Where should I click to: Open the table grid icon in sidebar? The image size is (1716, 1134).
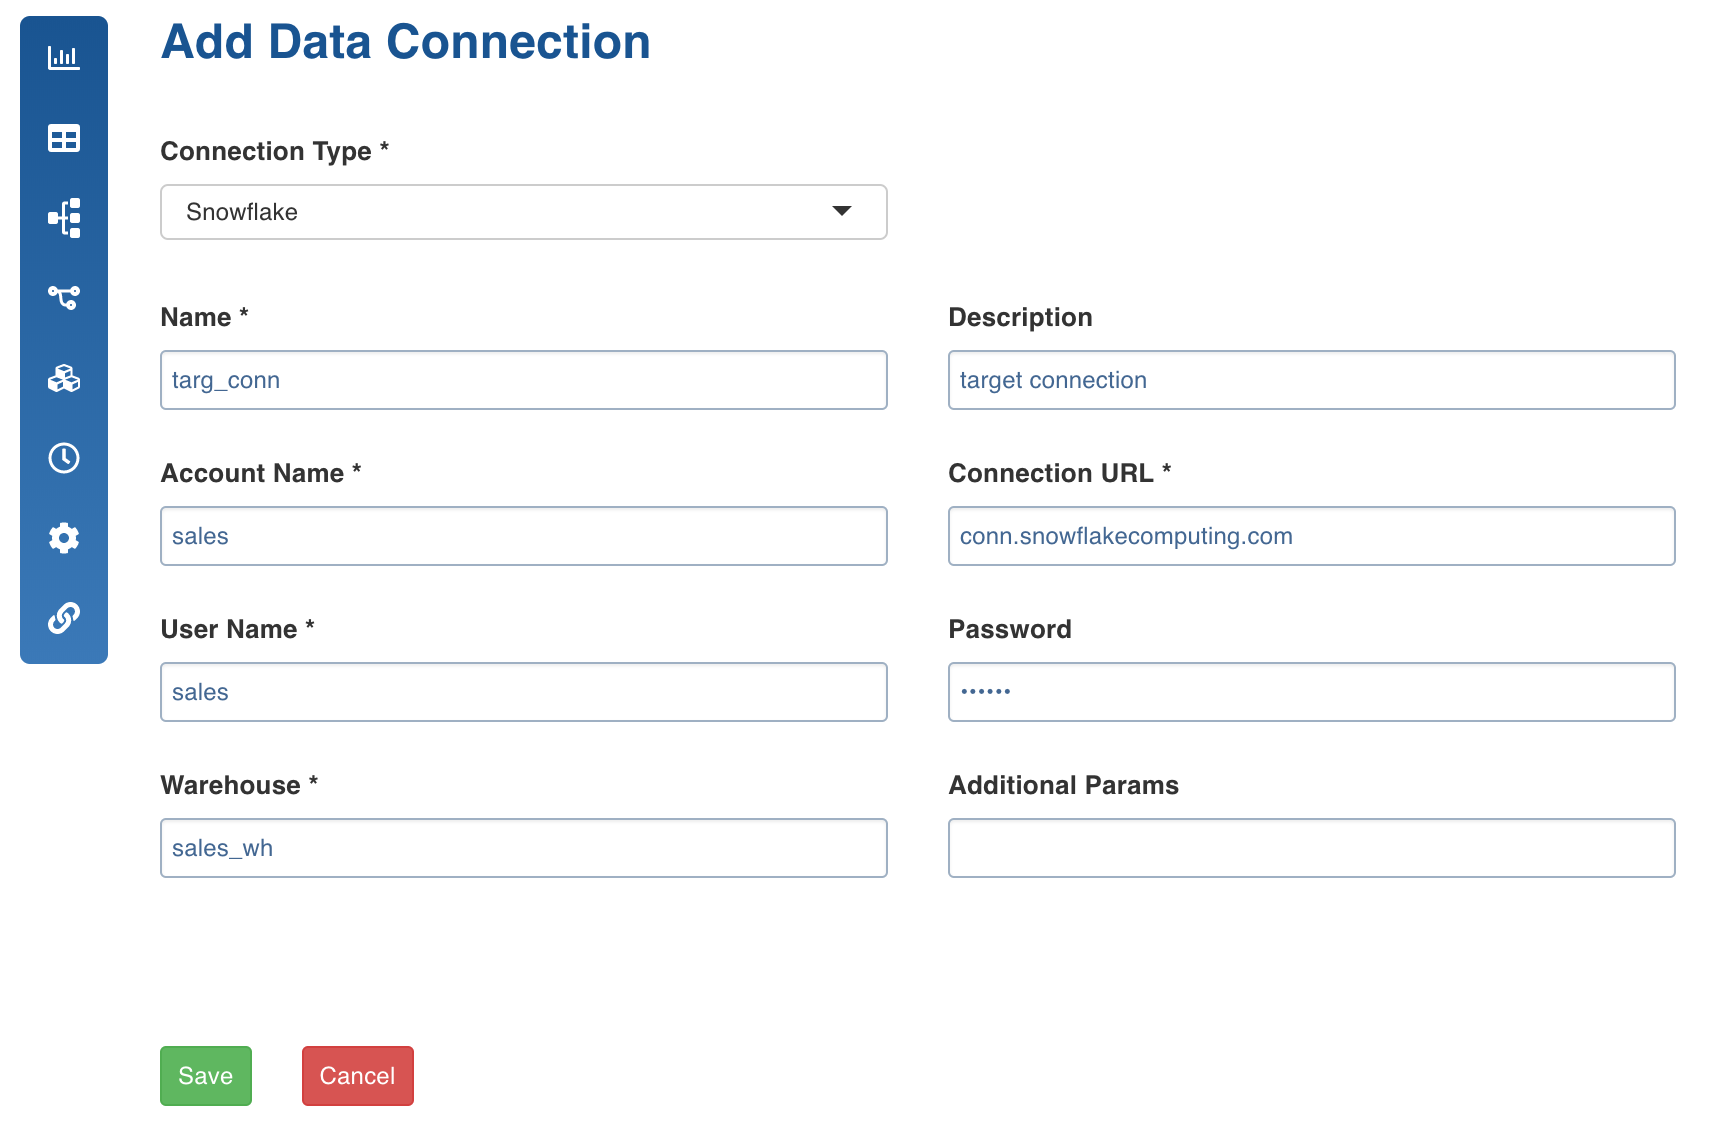pos(64,138)
